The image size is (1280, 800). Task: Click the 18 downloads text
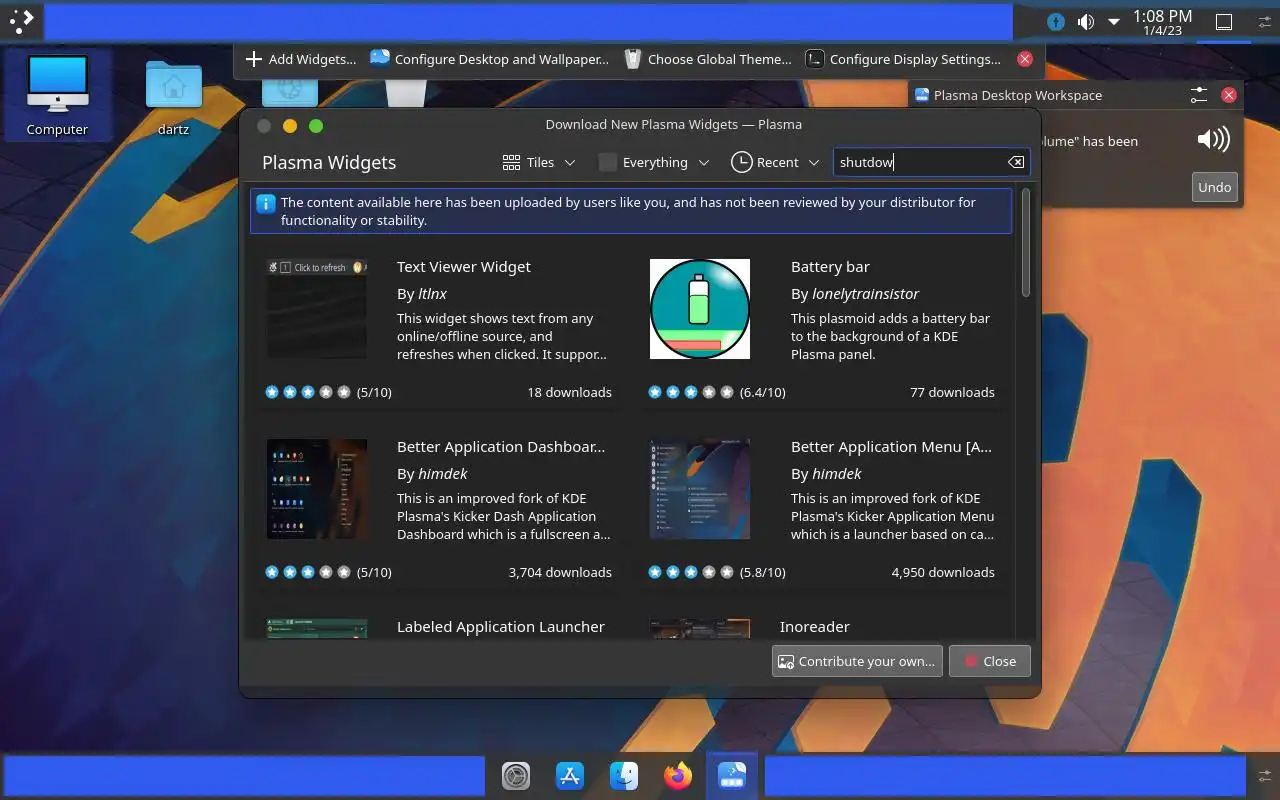pyautogui.click(x=569, y=392)
